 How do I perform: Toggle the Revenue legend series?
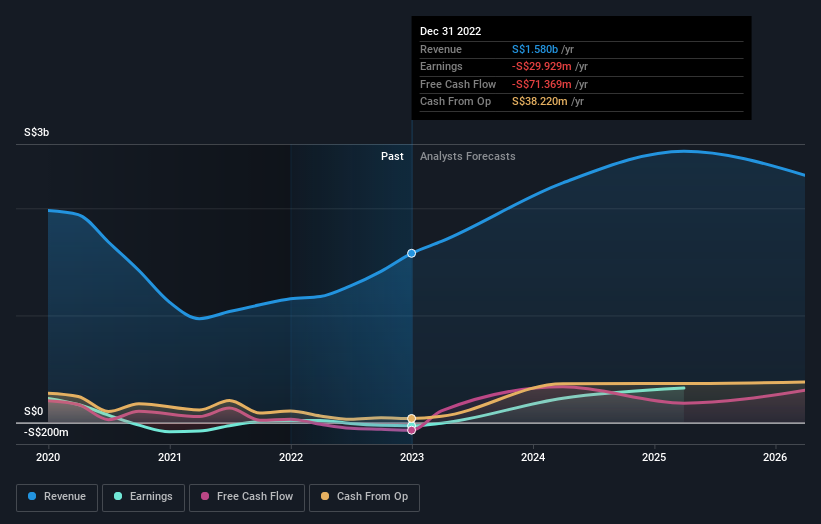(57, 497)
